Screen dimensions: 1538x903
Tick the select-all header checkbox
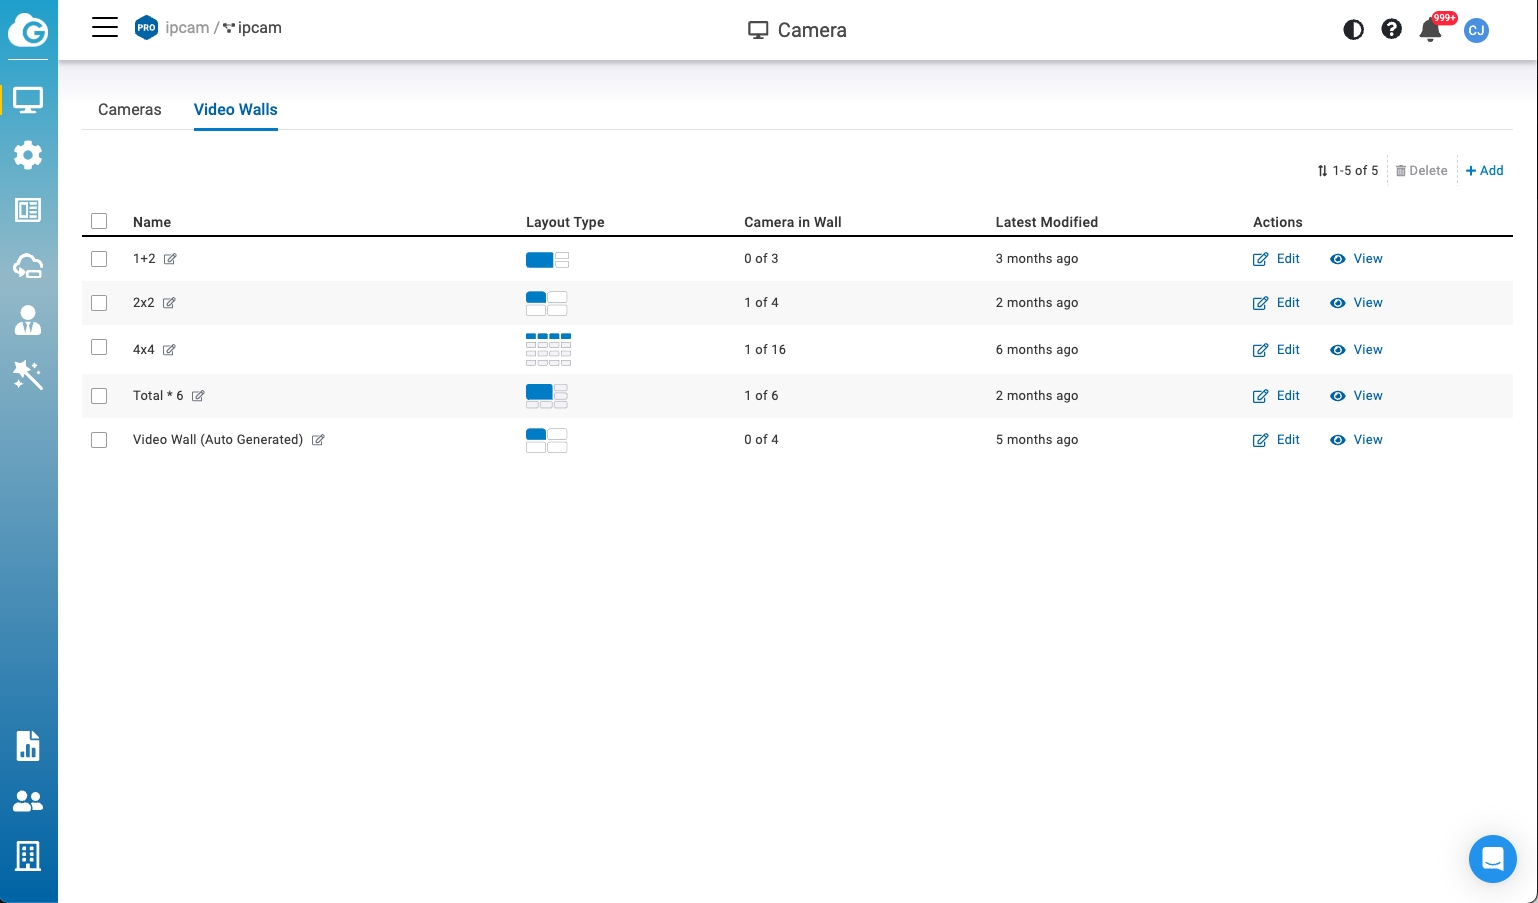click(99, 221)
